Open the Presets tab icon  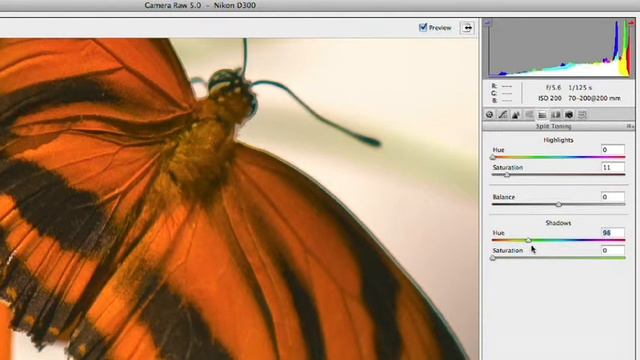582,115
